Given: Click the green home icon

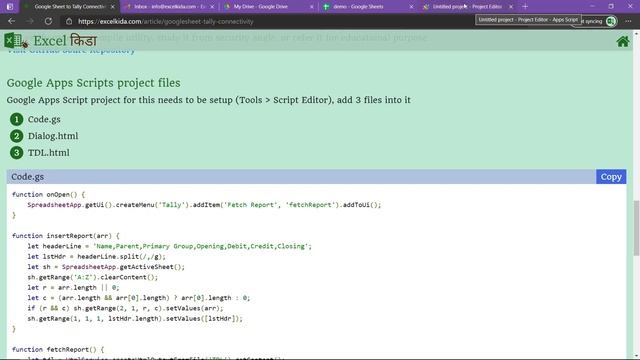Looking at the screenshot, I should point(622,41).
